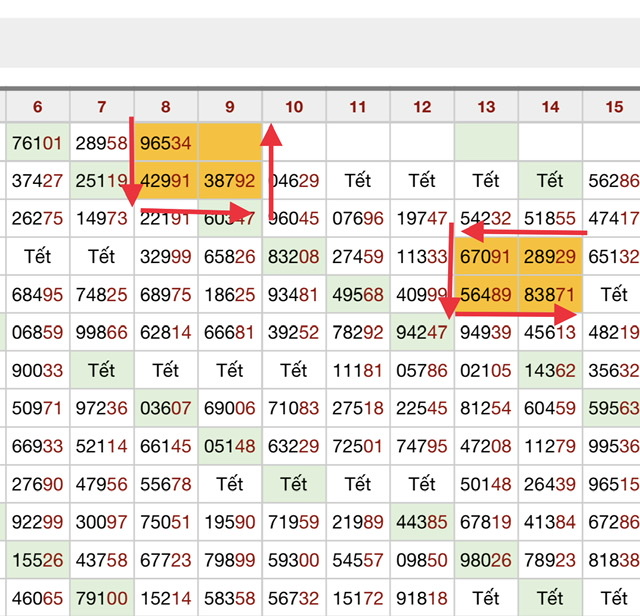Viewport: 640px width, 616px height.
Task: Select column header 6
Action: [x=38, y=107]
